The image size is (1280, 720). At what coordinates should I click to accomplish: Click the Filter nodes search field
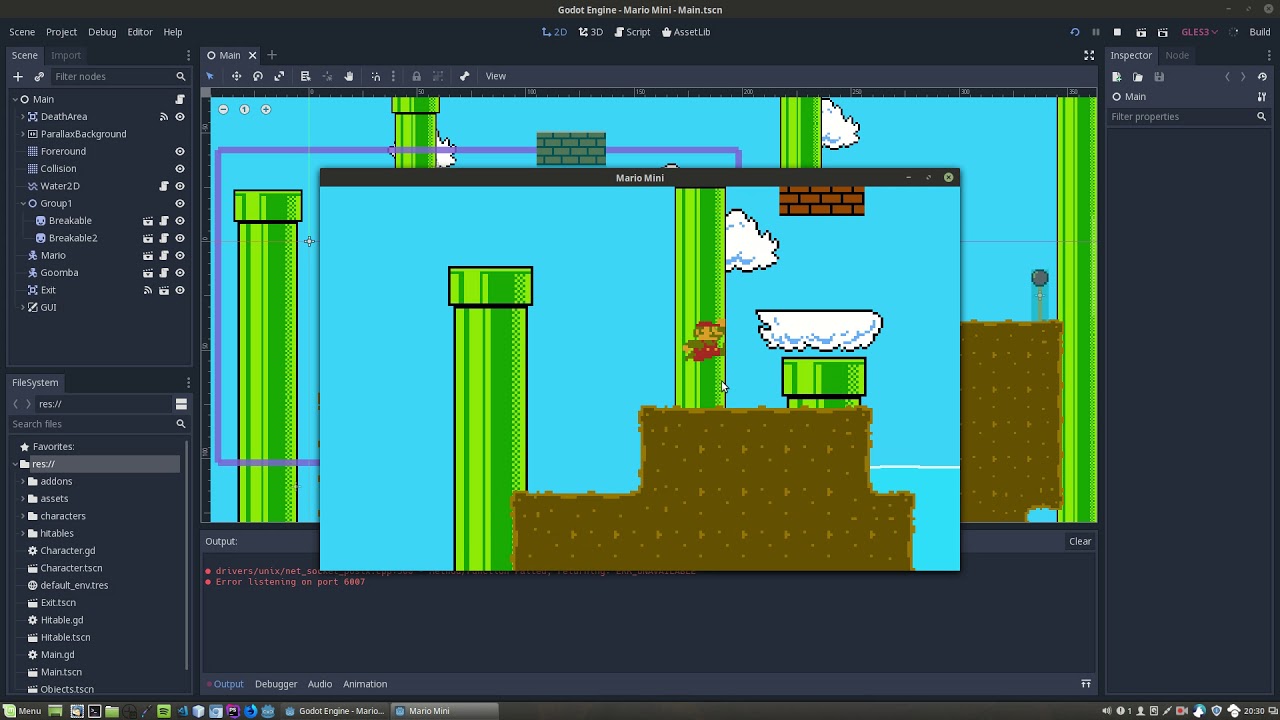(x=120, y=76)
